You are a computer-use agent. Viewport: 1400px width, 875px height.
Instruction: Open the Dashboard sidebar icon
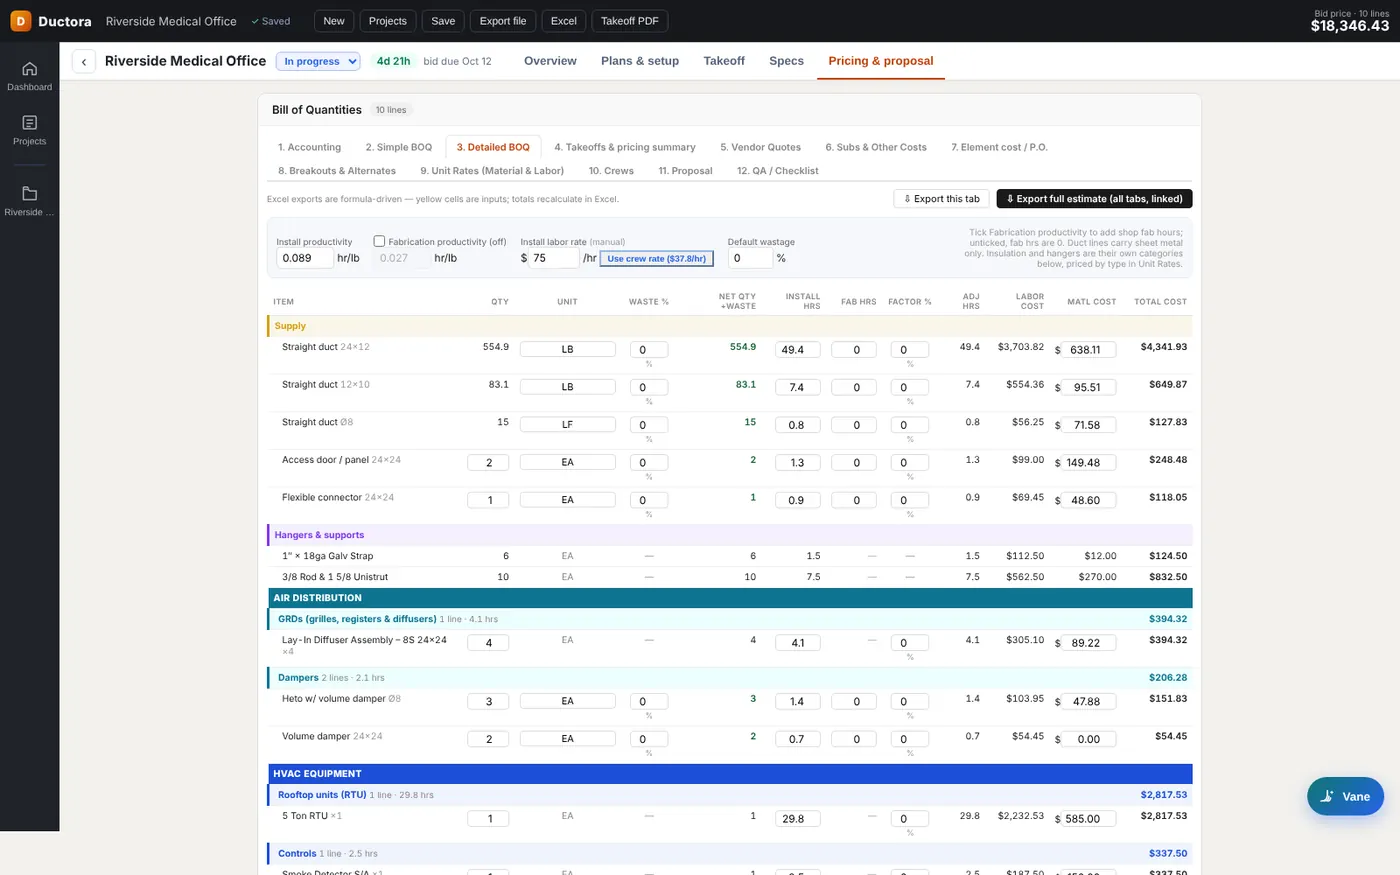(x=29, y=76)
